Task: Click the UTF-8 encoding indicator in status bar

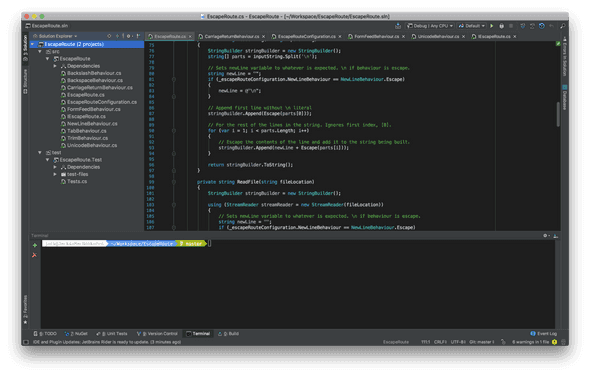Action: tap(458, 342)
